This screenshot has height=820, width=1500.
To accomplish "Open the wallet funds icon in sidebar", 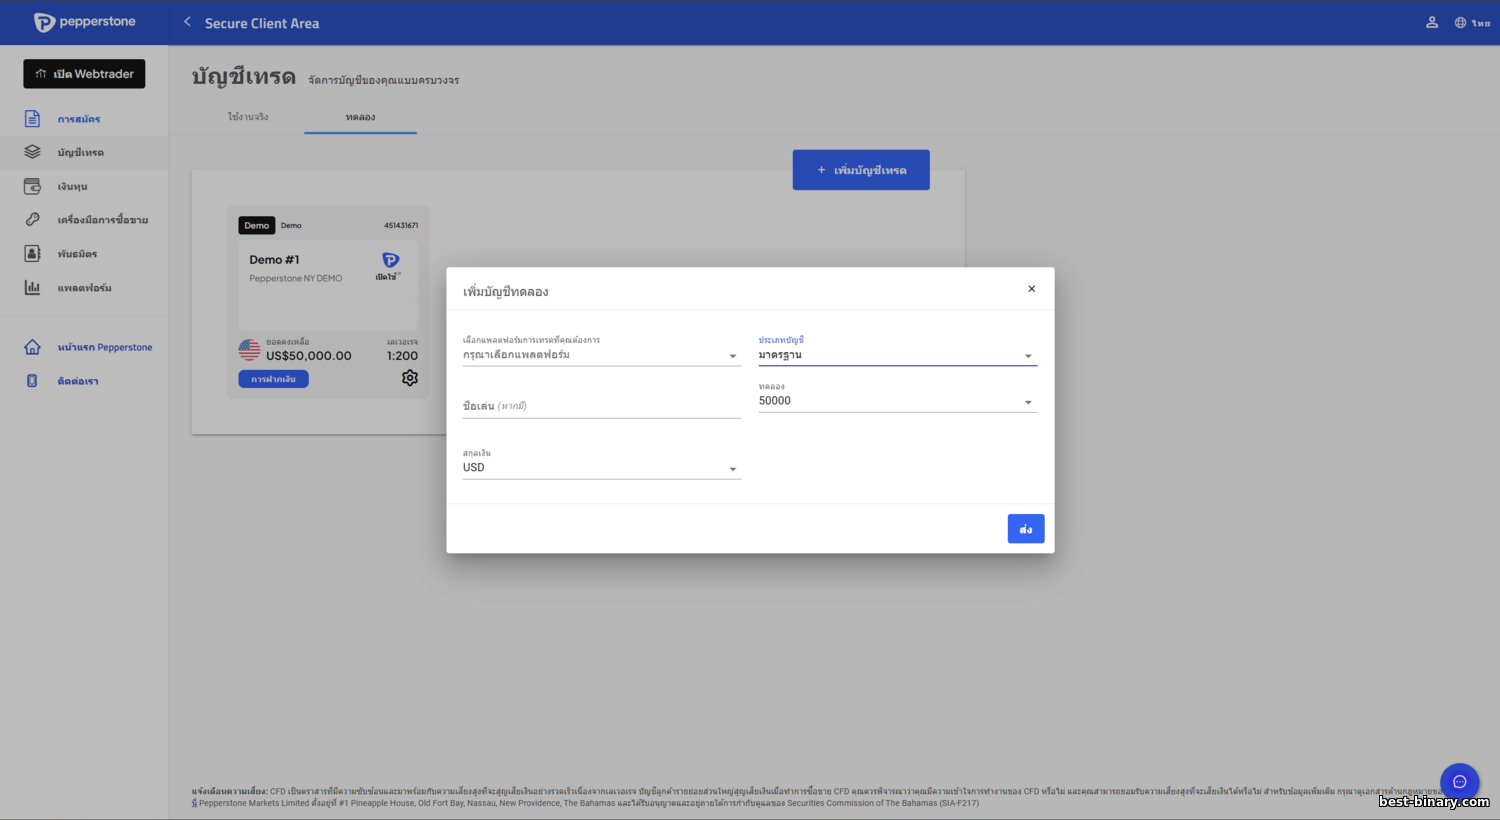I will pos(33,187).
